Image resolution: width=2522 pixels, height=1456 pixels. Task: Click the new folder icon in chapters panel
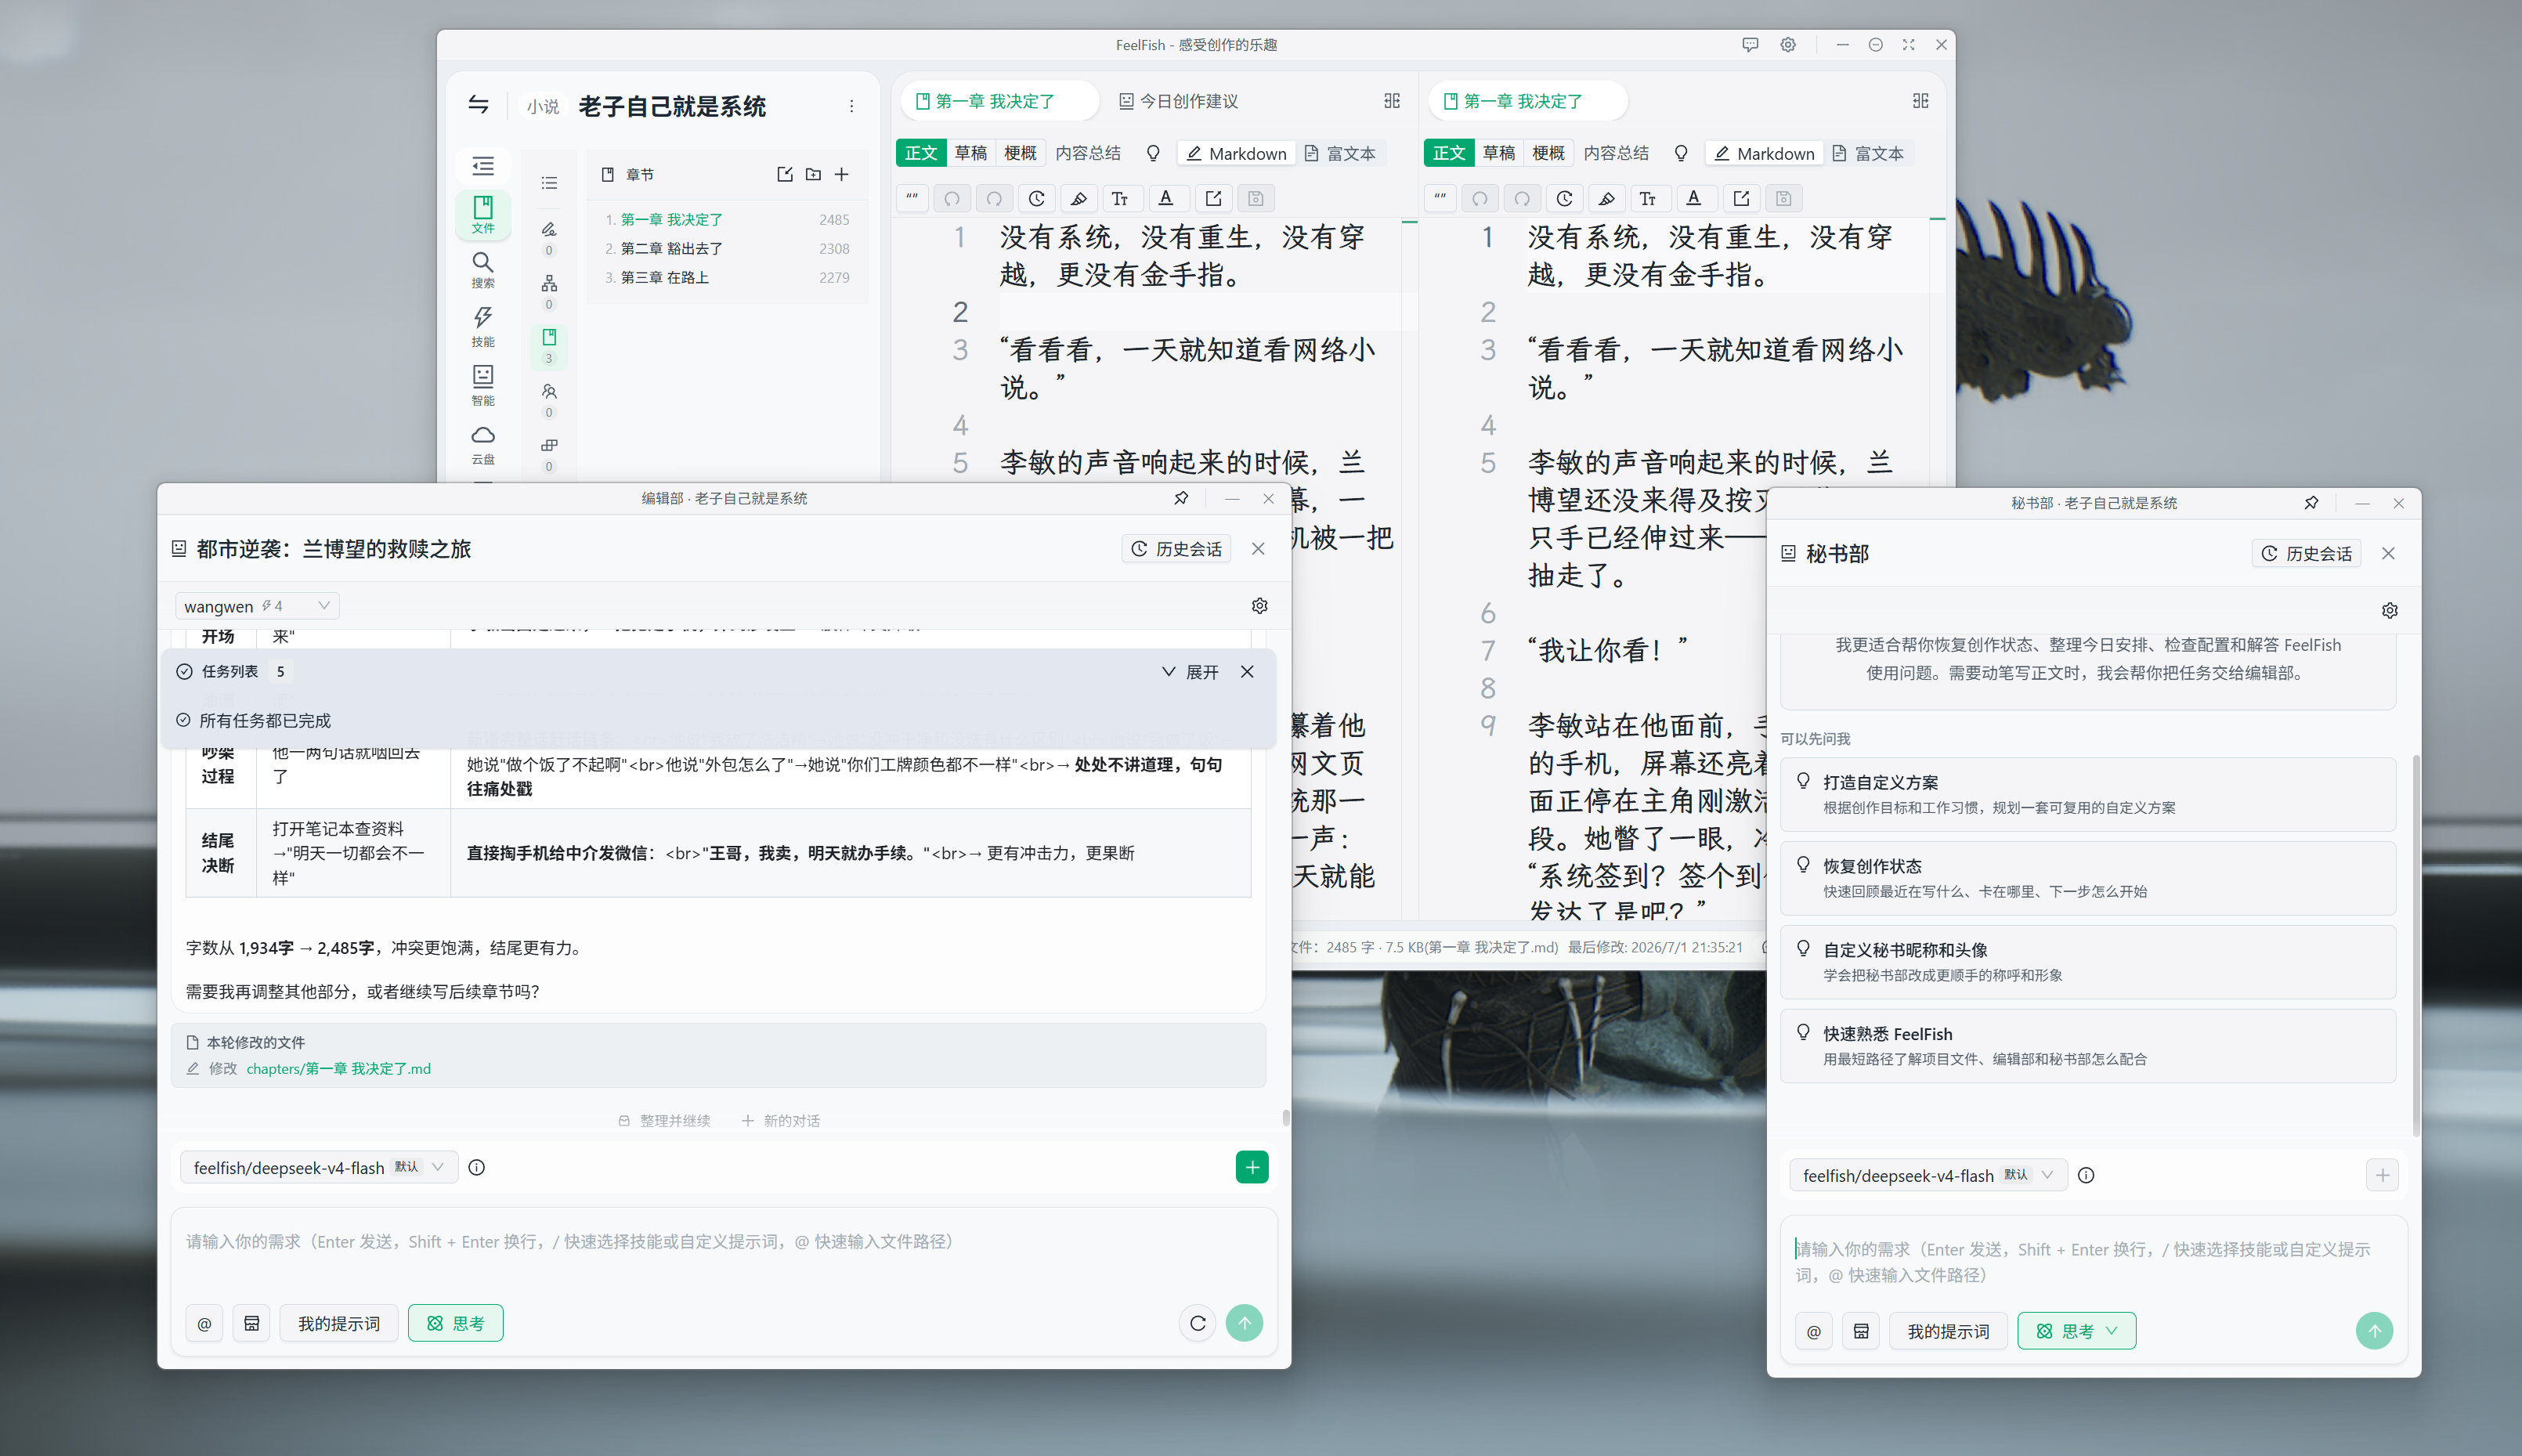pos(813,174)
